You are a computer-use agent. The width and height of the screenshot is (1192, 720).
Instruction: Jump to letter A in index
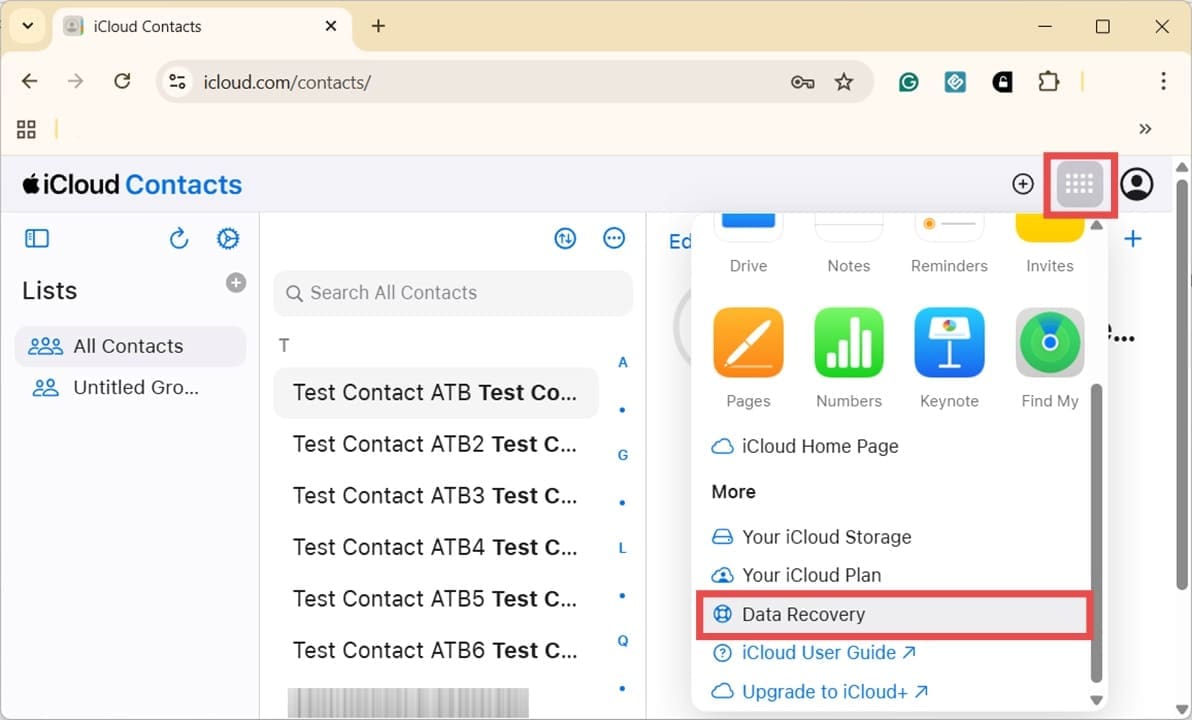(x=623, y=363)
